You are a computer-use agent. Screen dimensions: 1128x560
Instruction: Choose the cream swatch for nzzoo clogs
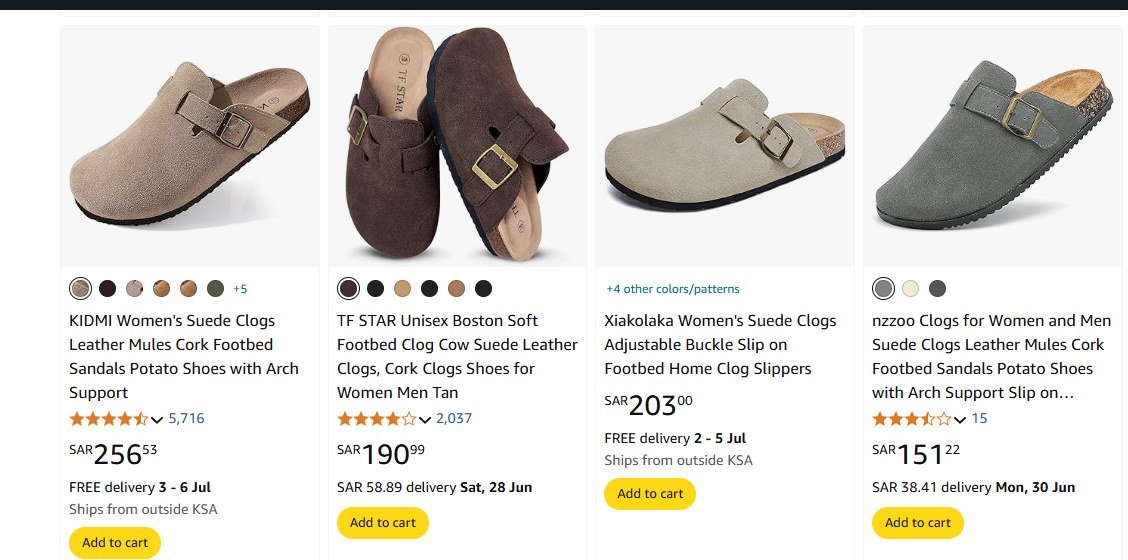tap(910, 289)
